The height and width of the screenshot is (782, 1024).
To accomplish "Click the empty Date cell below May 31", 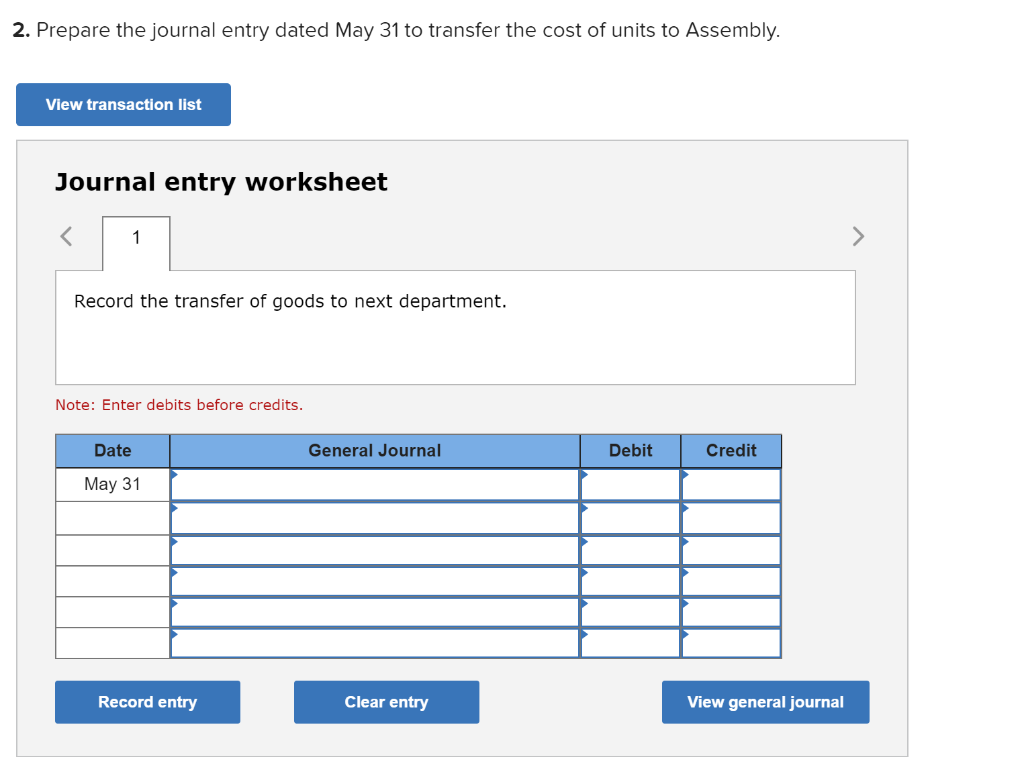I will point(112,517).
